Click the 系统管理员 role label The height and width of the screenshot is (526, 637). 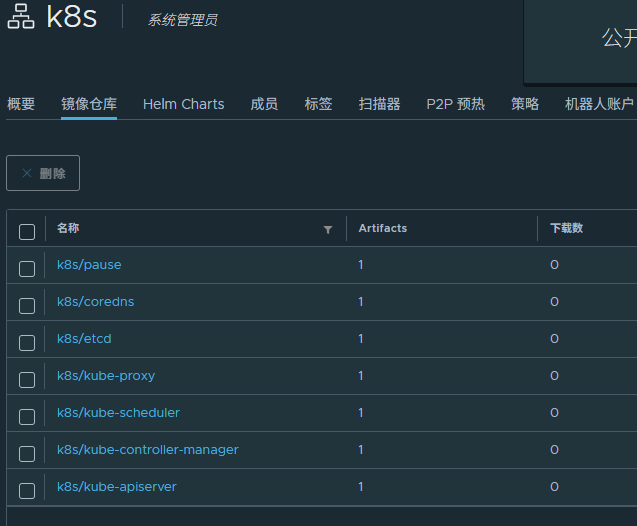182,20
